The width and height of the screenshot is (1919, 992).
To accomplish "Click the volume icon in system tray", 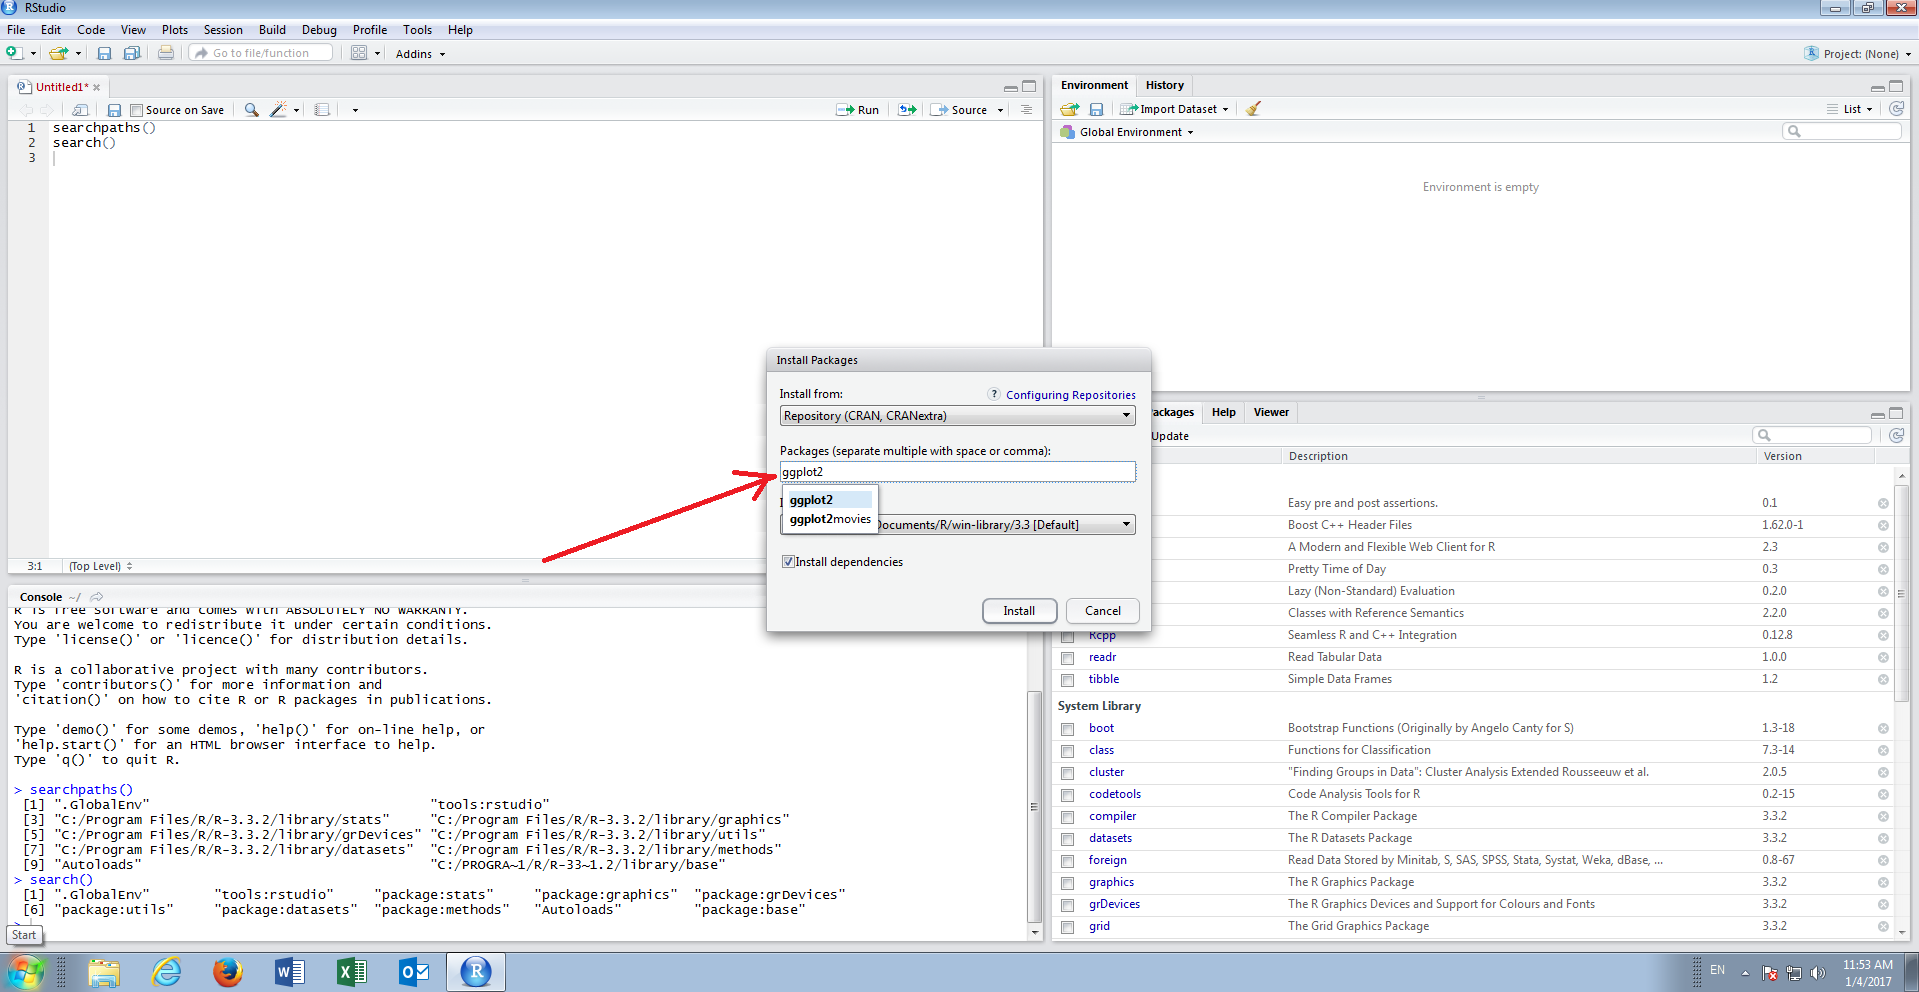I will [x=1818, y=973].
